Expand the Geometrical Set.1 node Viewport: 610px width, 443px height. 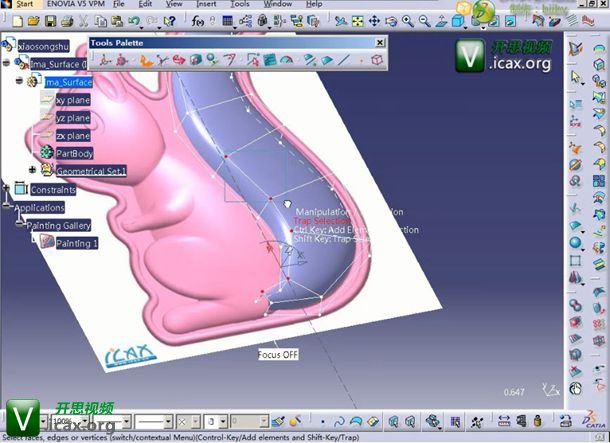(32, 171)
